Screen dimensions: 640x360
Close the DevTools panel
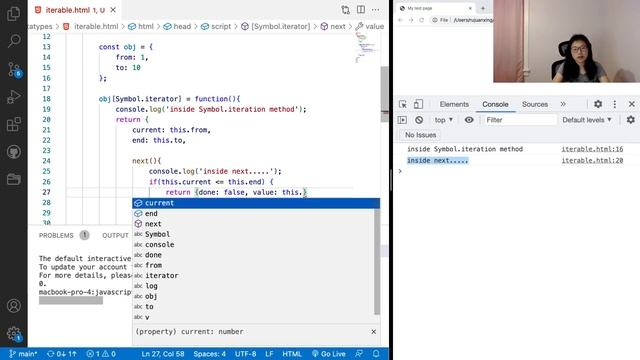pos(631,104)
